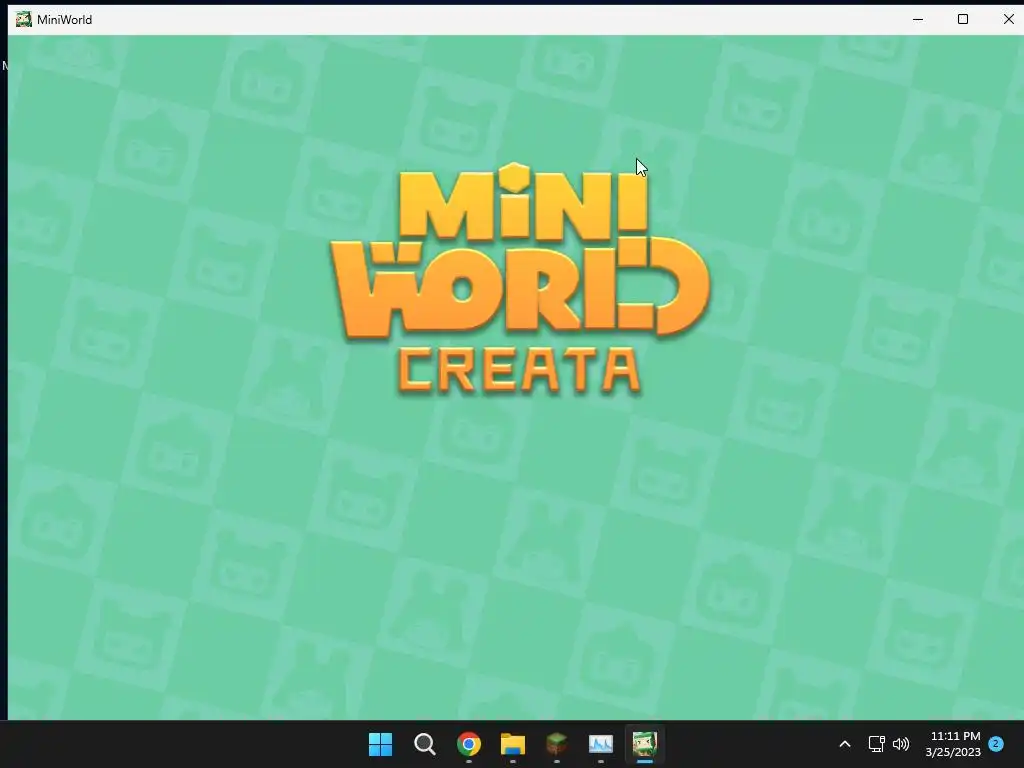Click the MiniWorld title bar app icon

24,20
